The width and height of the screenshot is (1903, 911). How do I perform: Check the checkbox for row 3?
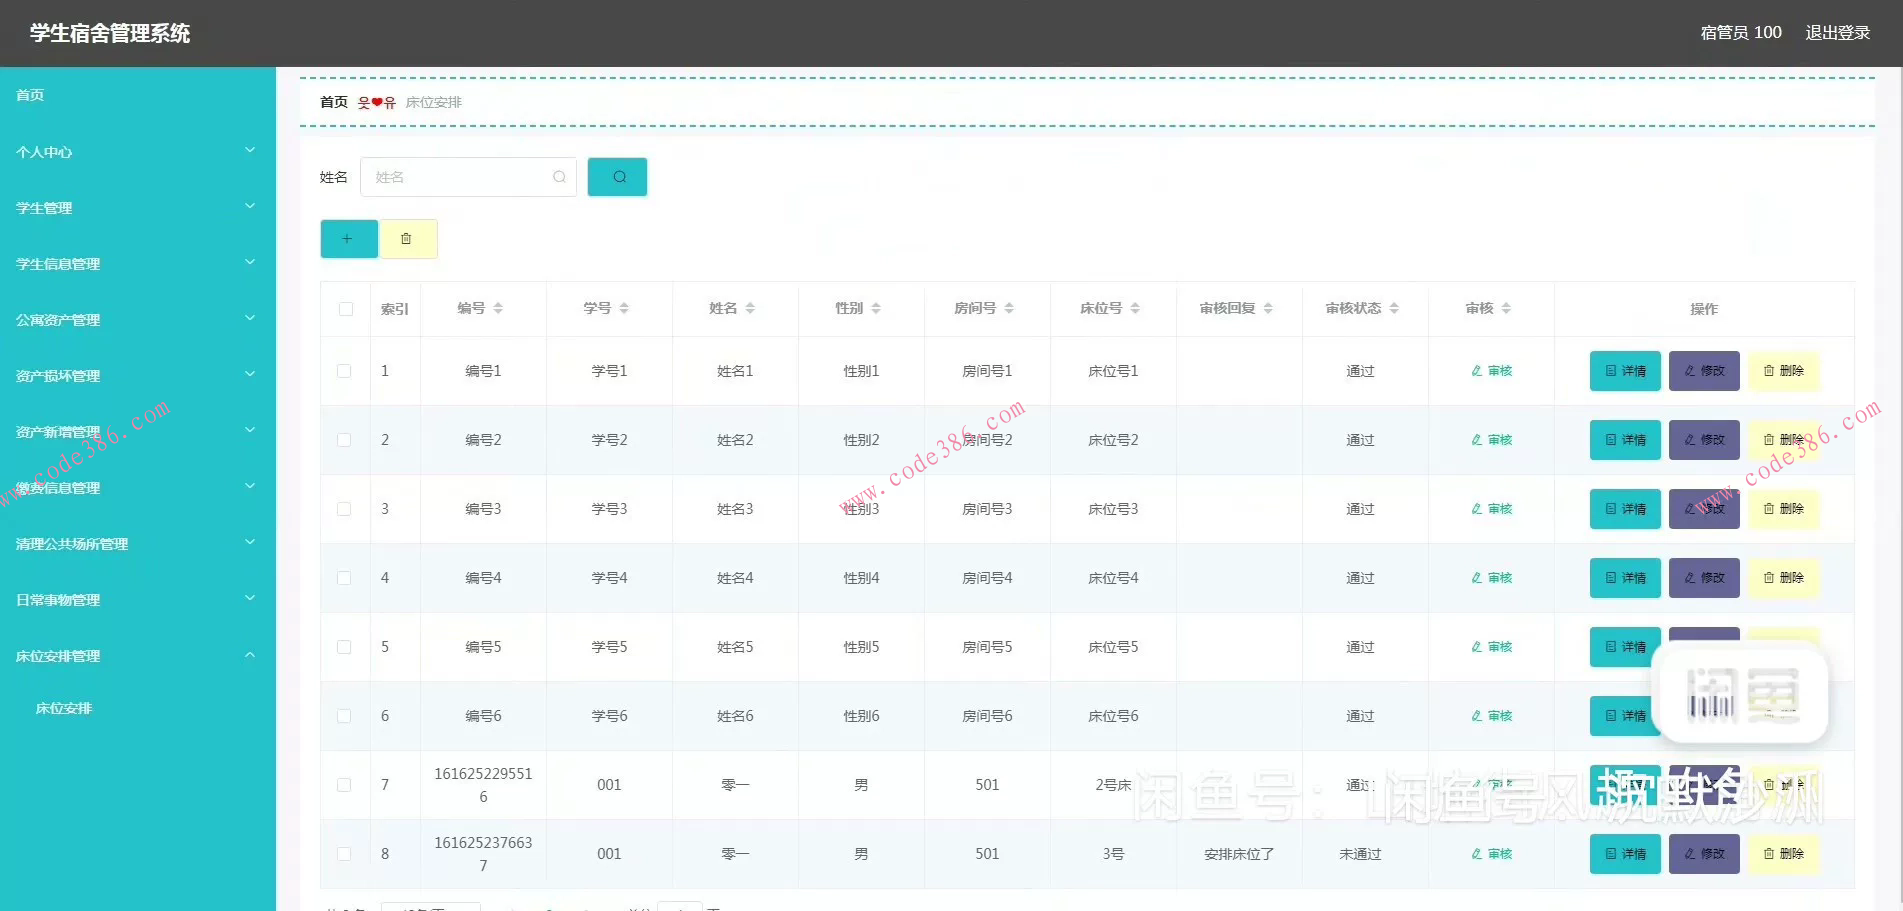344,509
